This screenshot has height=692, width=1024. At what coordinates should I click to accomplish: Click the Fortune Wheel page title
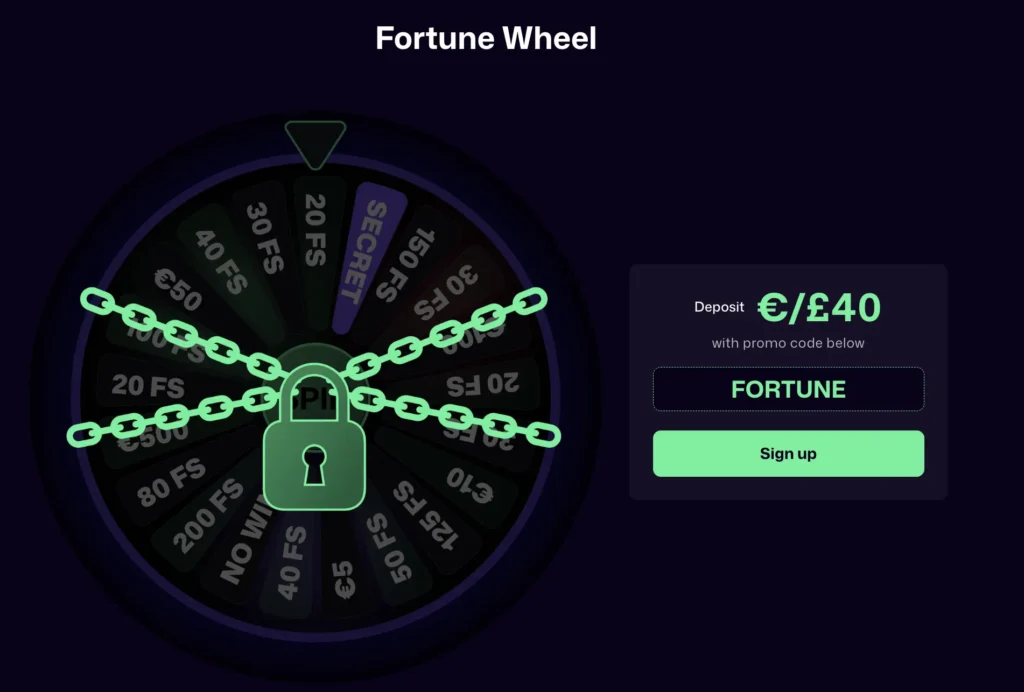click(485, 38)
